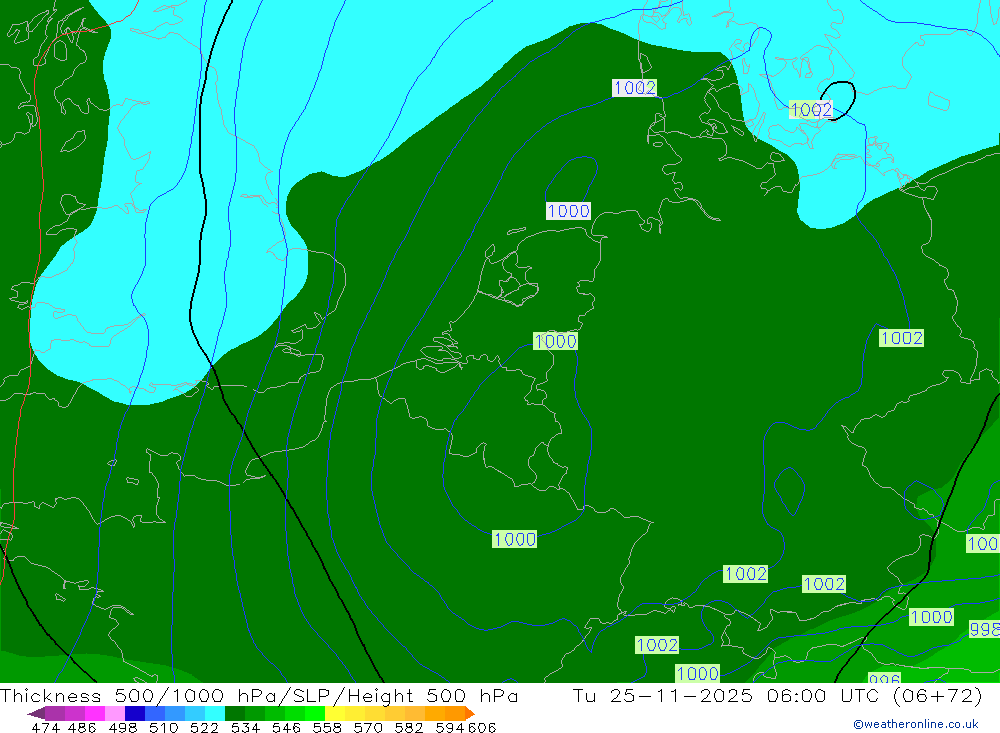This screenshot has height=733, width=1000.
Task: Click the 996 isobar label at bottom edge
Action: pyautogui.click(x=884, y=678)
